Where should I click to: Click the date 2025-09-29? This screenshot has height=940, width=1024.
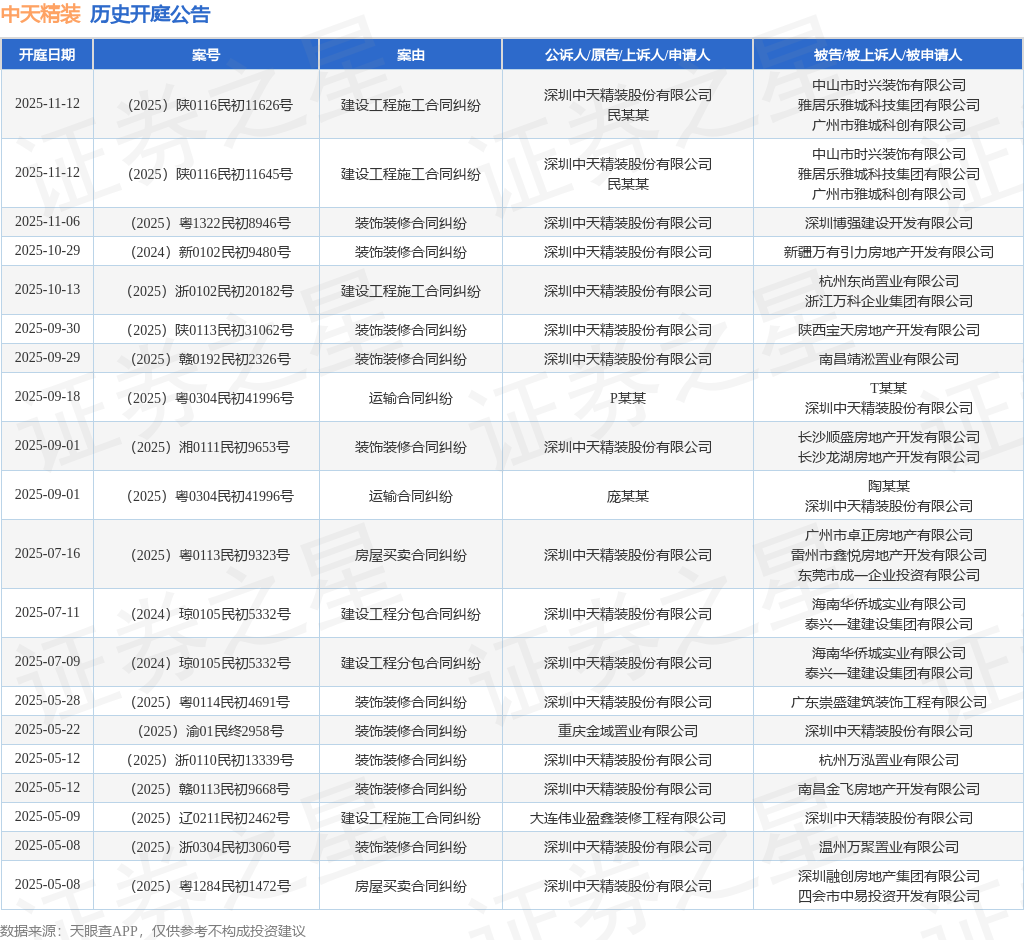tap(47, 357)
